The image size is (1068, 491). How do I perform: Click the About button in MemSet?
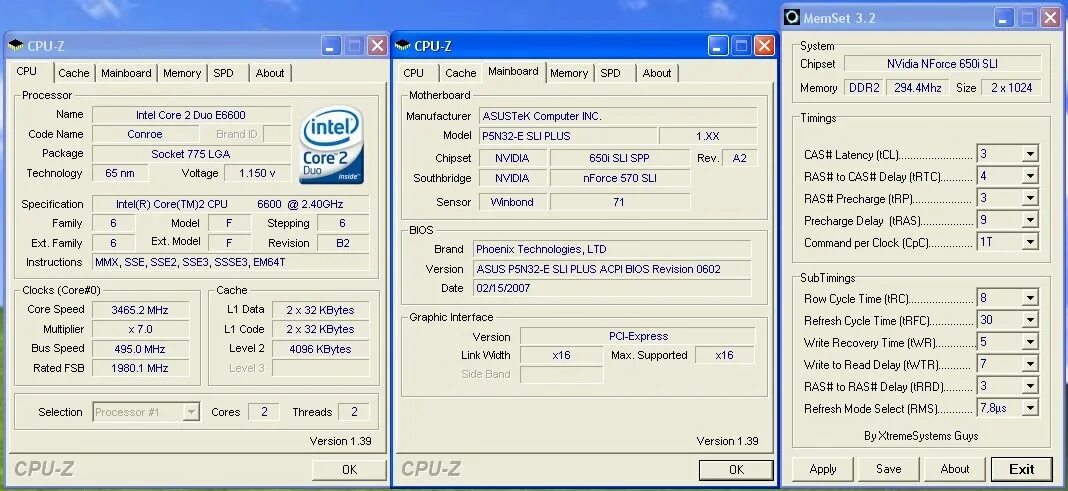click(x=954, y=469)
